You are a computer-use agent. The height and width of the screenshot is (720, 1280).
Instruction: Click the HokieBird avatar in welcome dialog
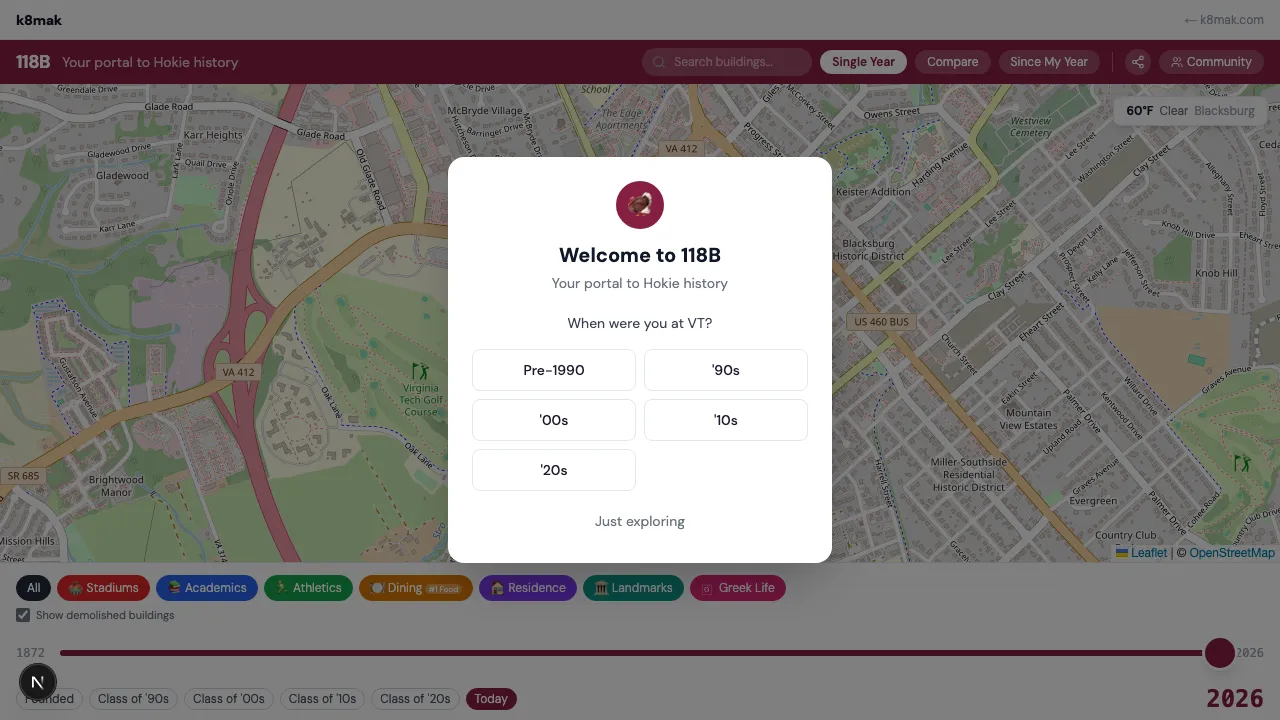[640, 205]
